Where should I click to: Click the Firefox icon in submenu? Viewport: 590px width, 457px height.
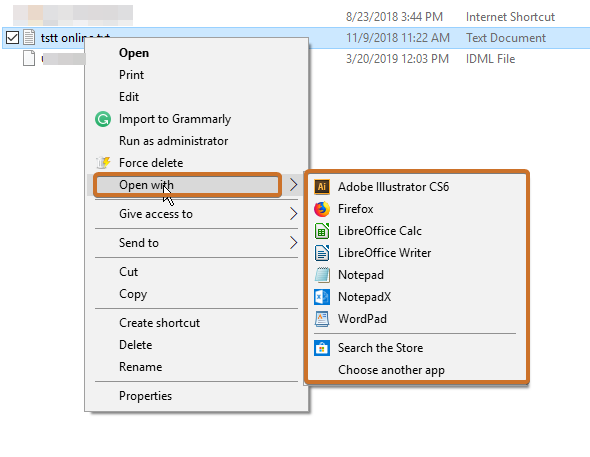[322, 209]
